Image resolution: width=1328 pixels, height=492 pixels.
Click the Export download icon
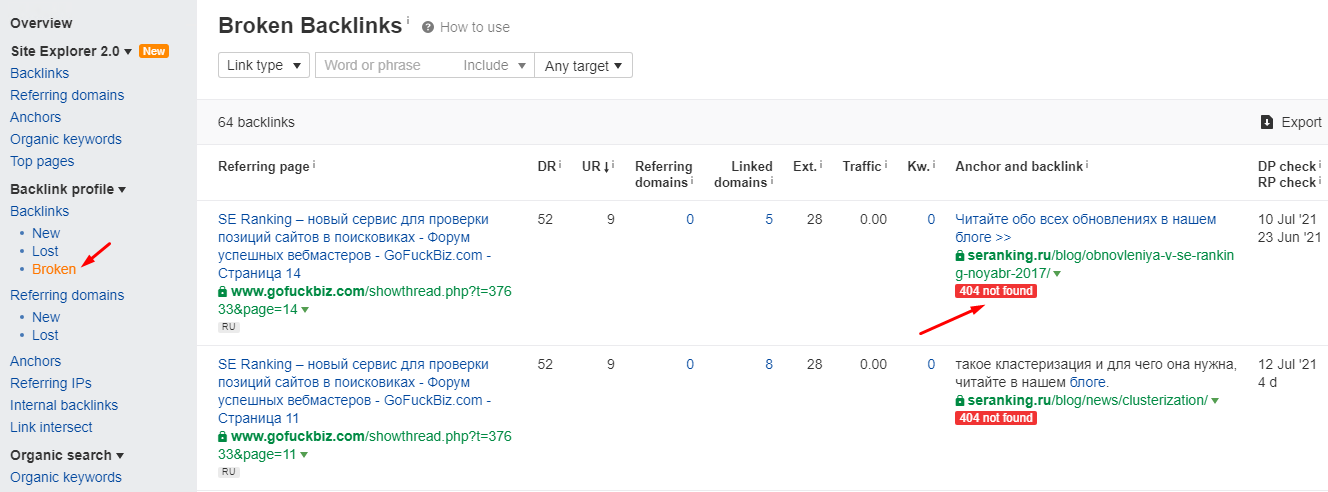click(x=1266, y=122)
